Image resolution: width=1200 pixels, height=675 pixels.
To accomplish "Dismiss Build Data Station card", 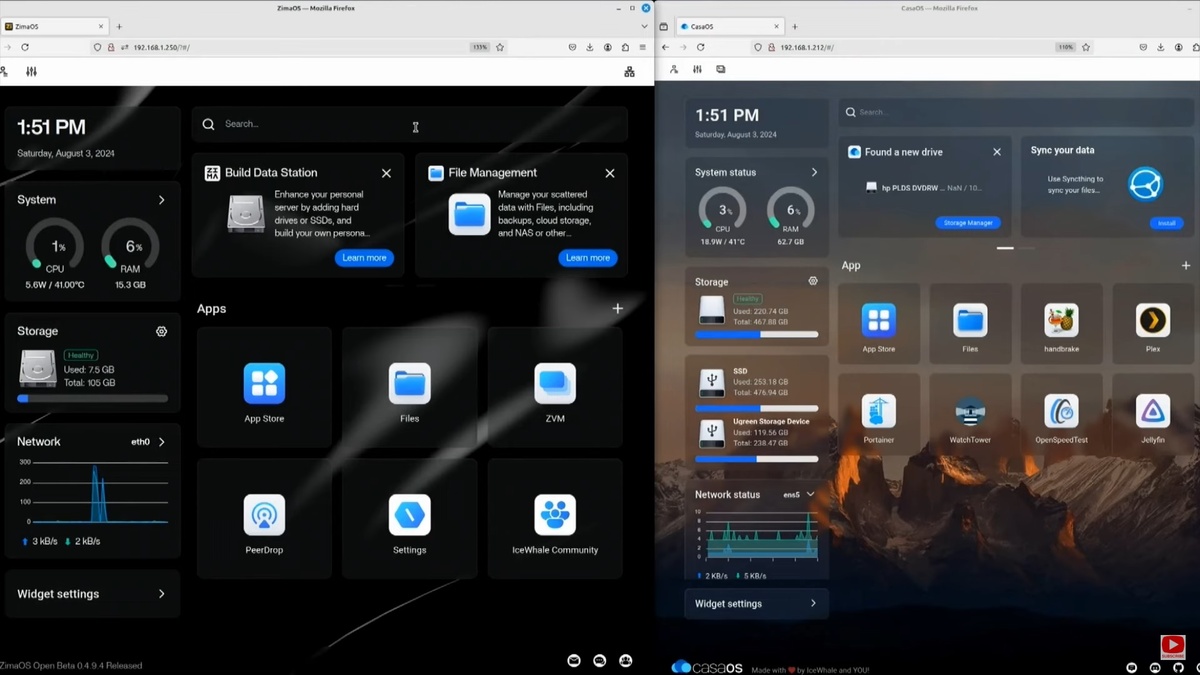I will pos(386,173).
